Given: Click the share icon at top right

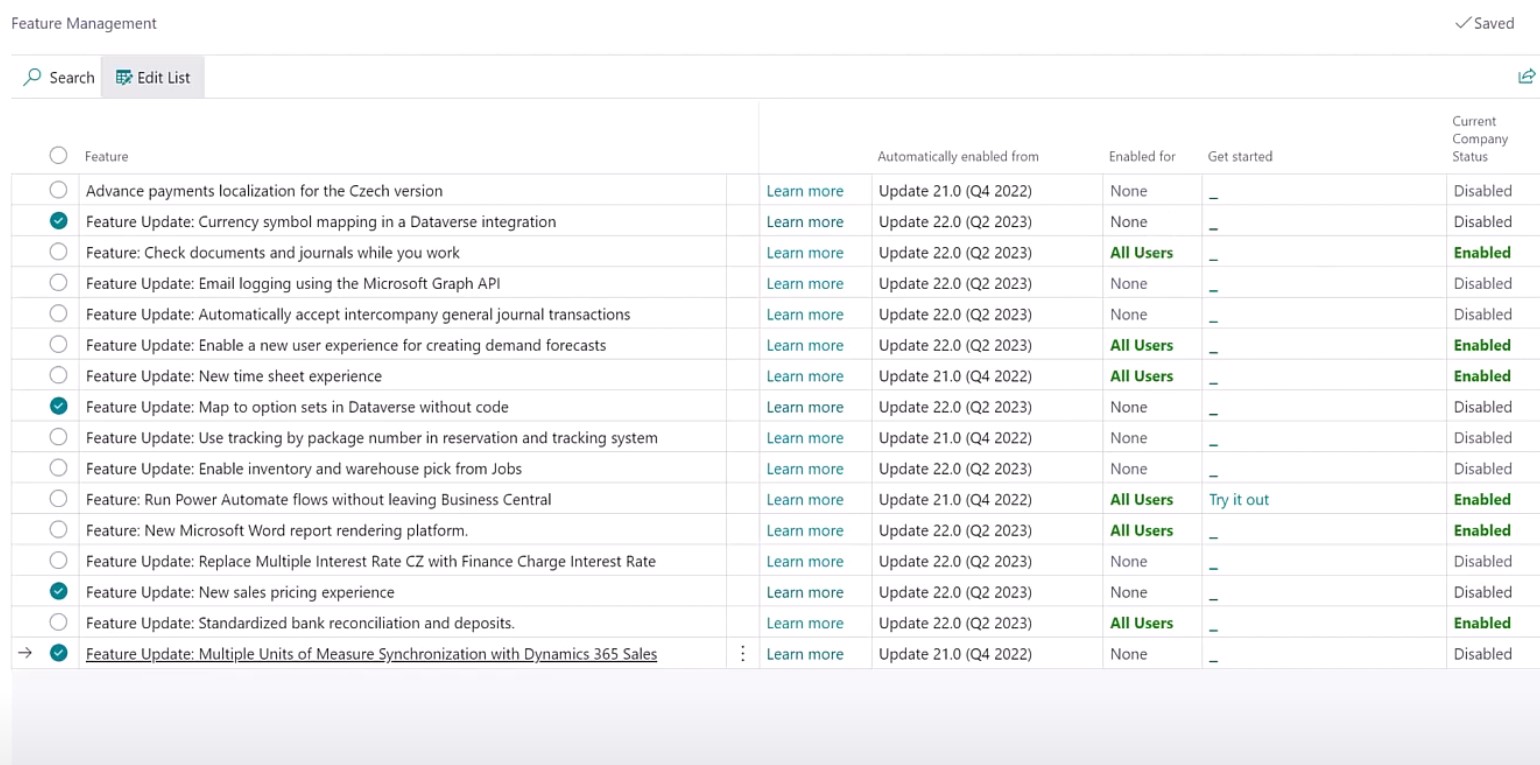Looking at the screenshot, I should pyautogui.click(x=1526, y=77).
